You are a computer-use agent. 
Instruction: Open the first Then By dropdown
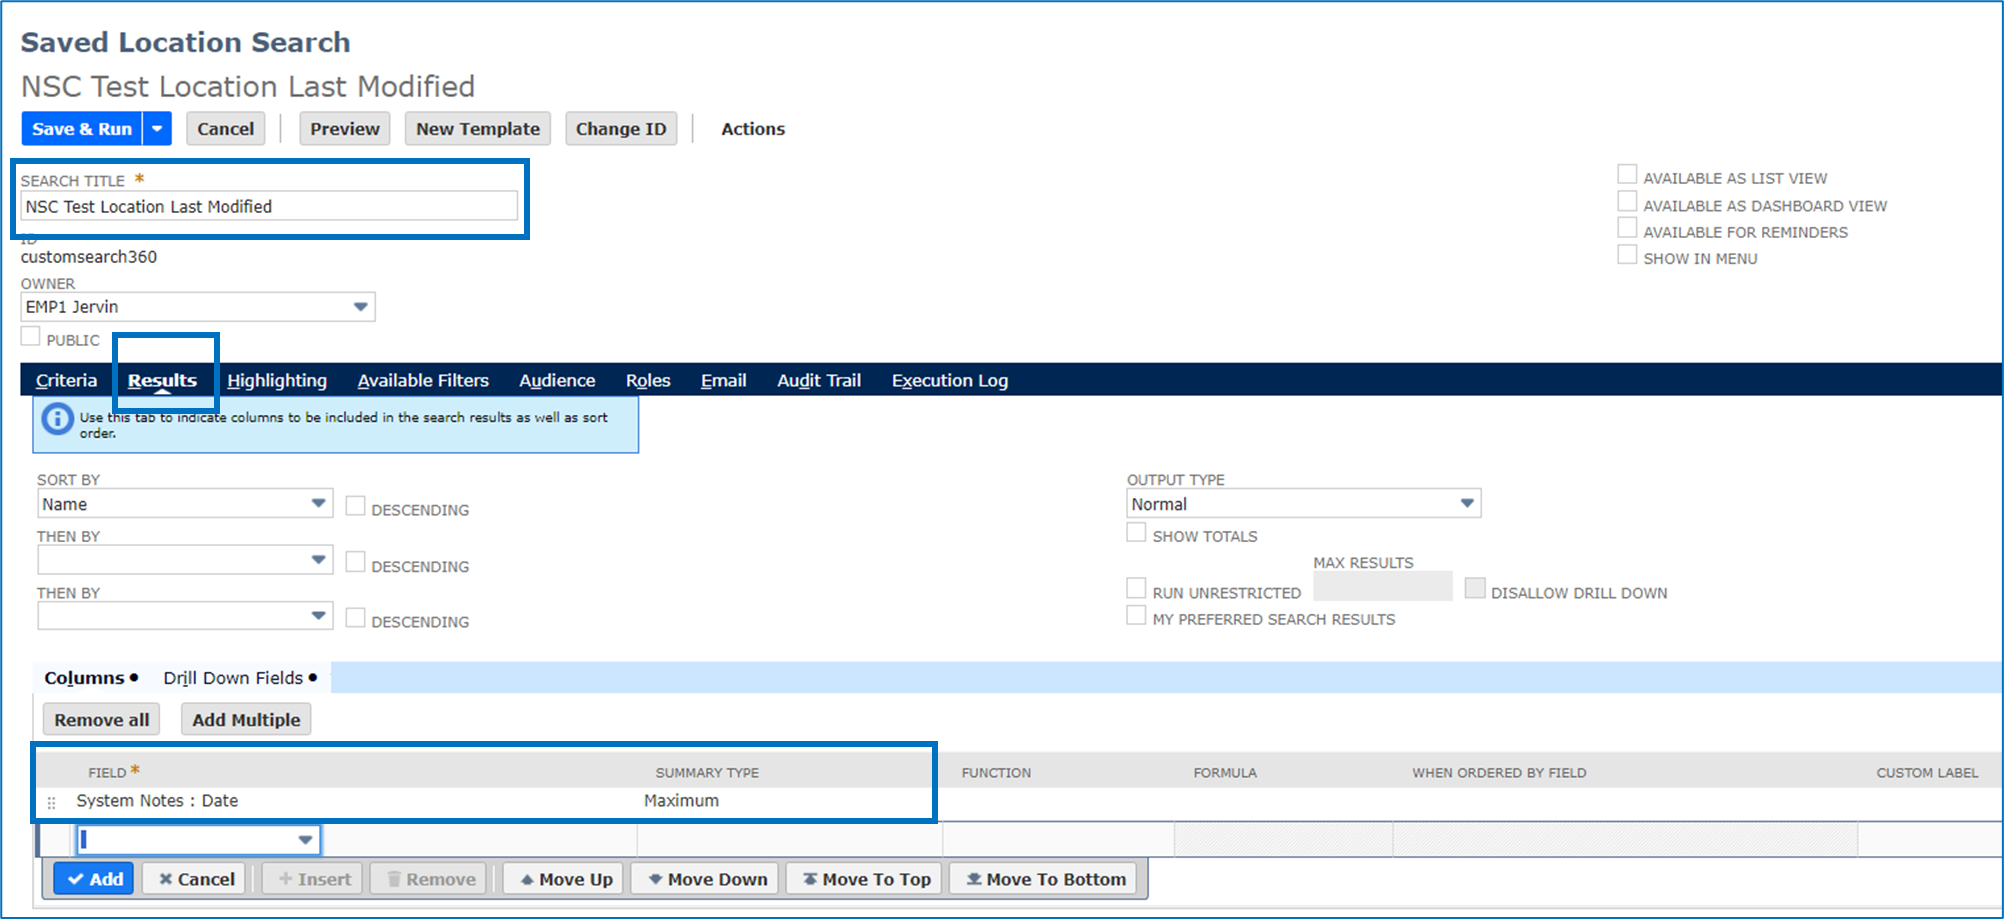pos(185,560)
